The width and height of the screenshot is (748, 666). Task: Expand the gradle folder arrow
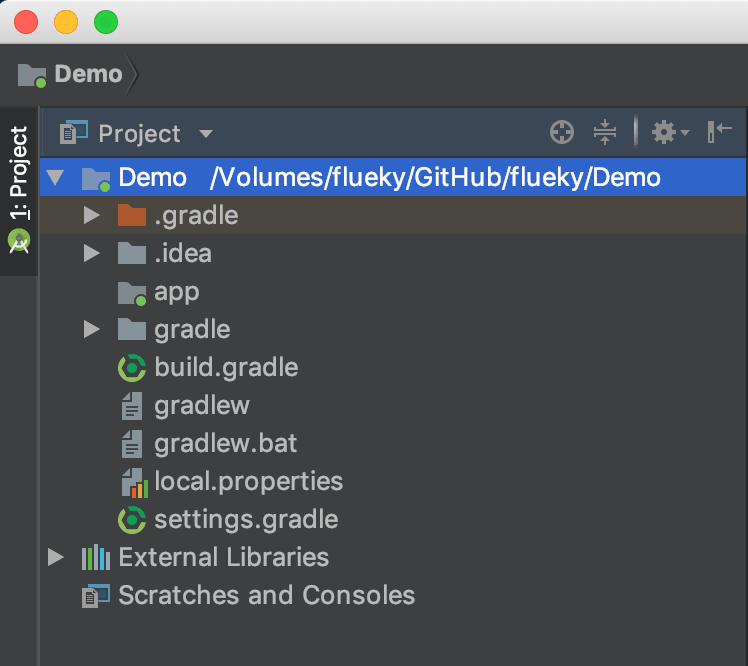click(x=92, y=330)
